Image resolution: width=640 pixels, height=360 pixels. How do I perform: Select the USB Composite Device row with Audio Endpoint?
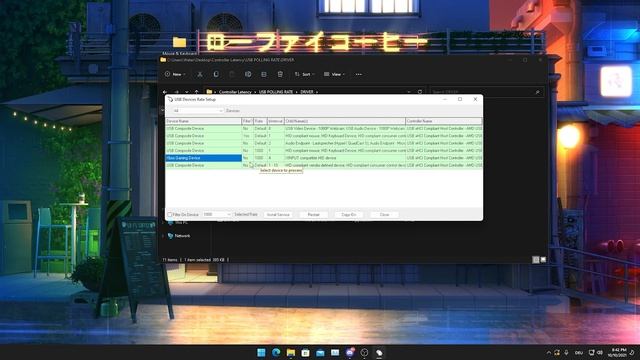[x=324, y=143]
